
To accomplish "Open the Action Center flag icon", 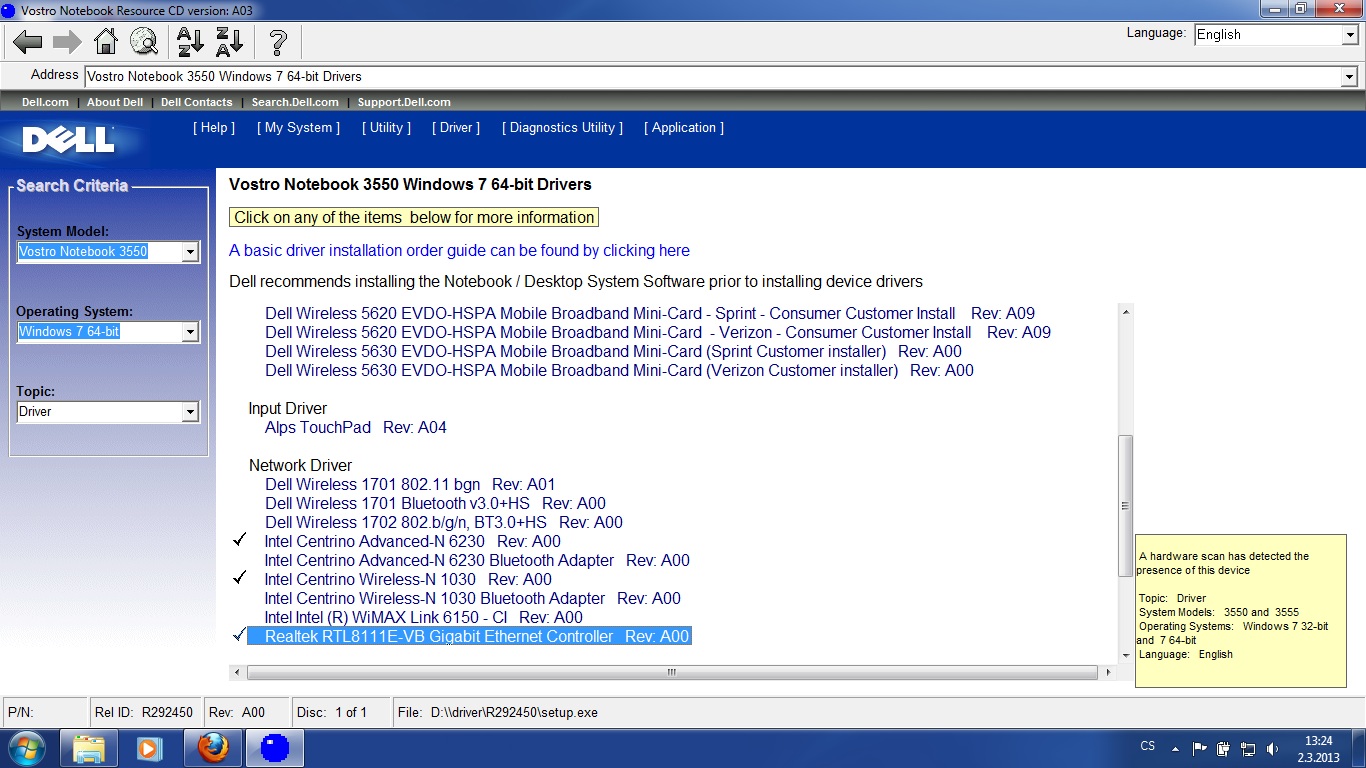I will click(1200, 748).
